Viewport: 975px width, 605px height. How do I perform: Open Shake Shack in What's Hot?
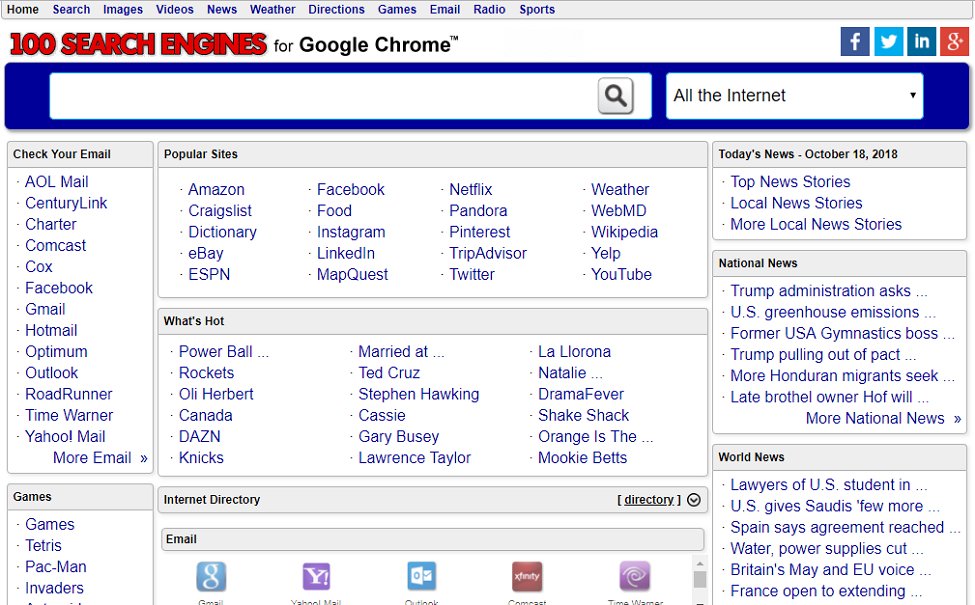tap(583, 415)
